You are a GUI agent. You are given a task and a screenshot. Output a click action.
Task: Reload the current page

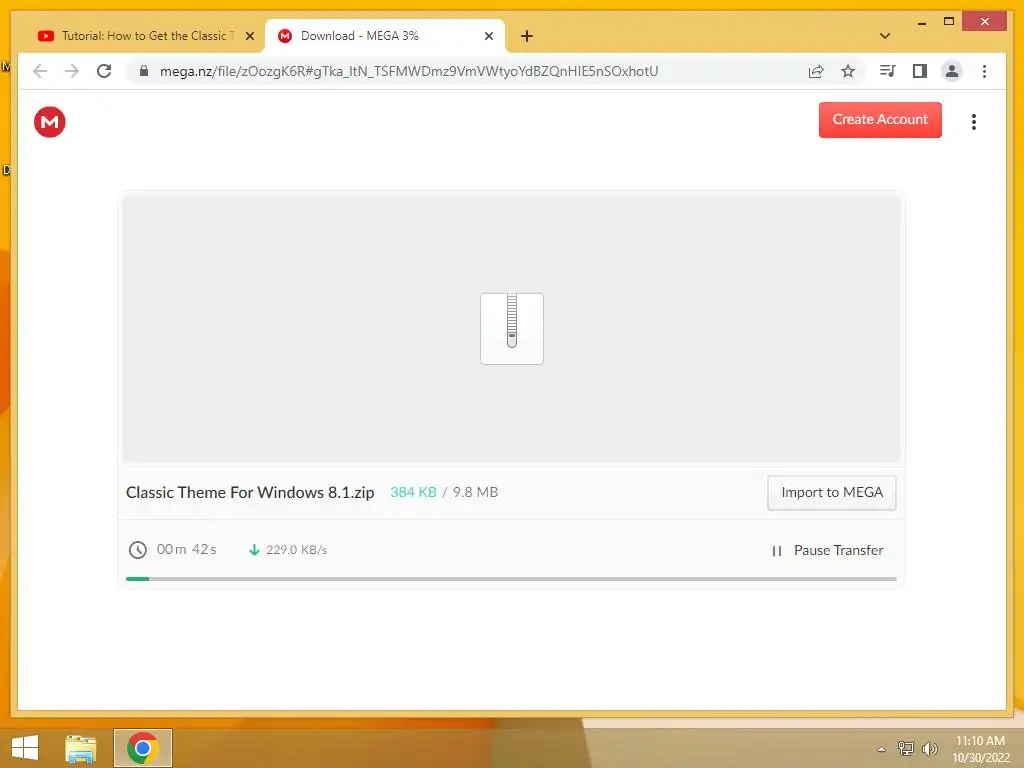[104, 71]
